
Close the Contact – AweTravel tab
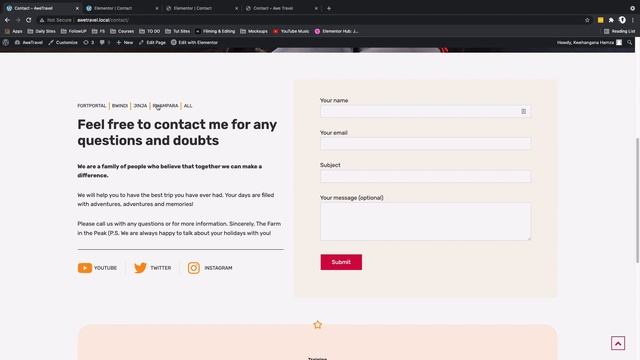click(x=77, y=8)
